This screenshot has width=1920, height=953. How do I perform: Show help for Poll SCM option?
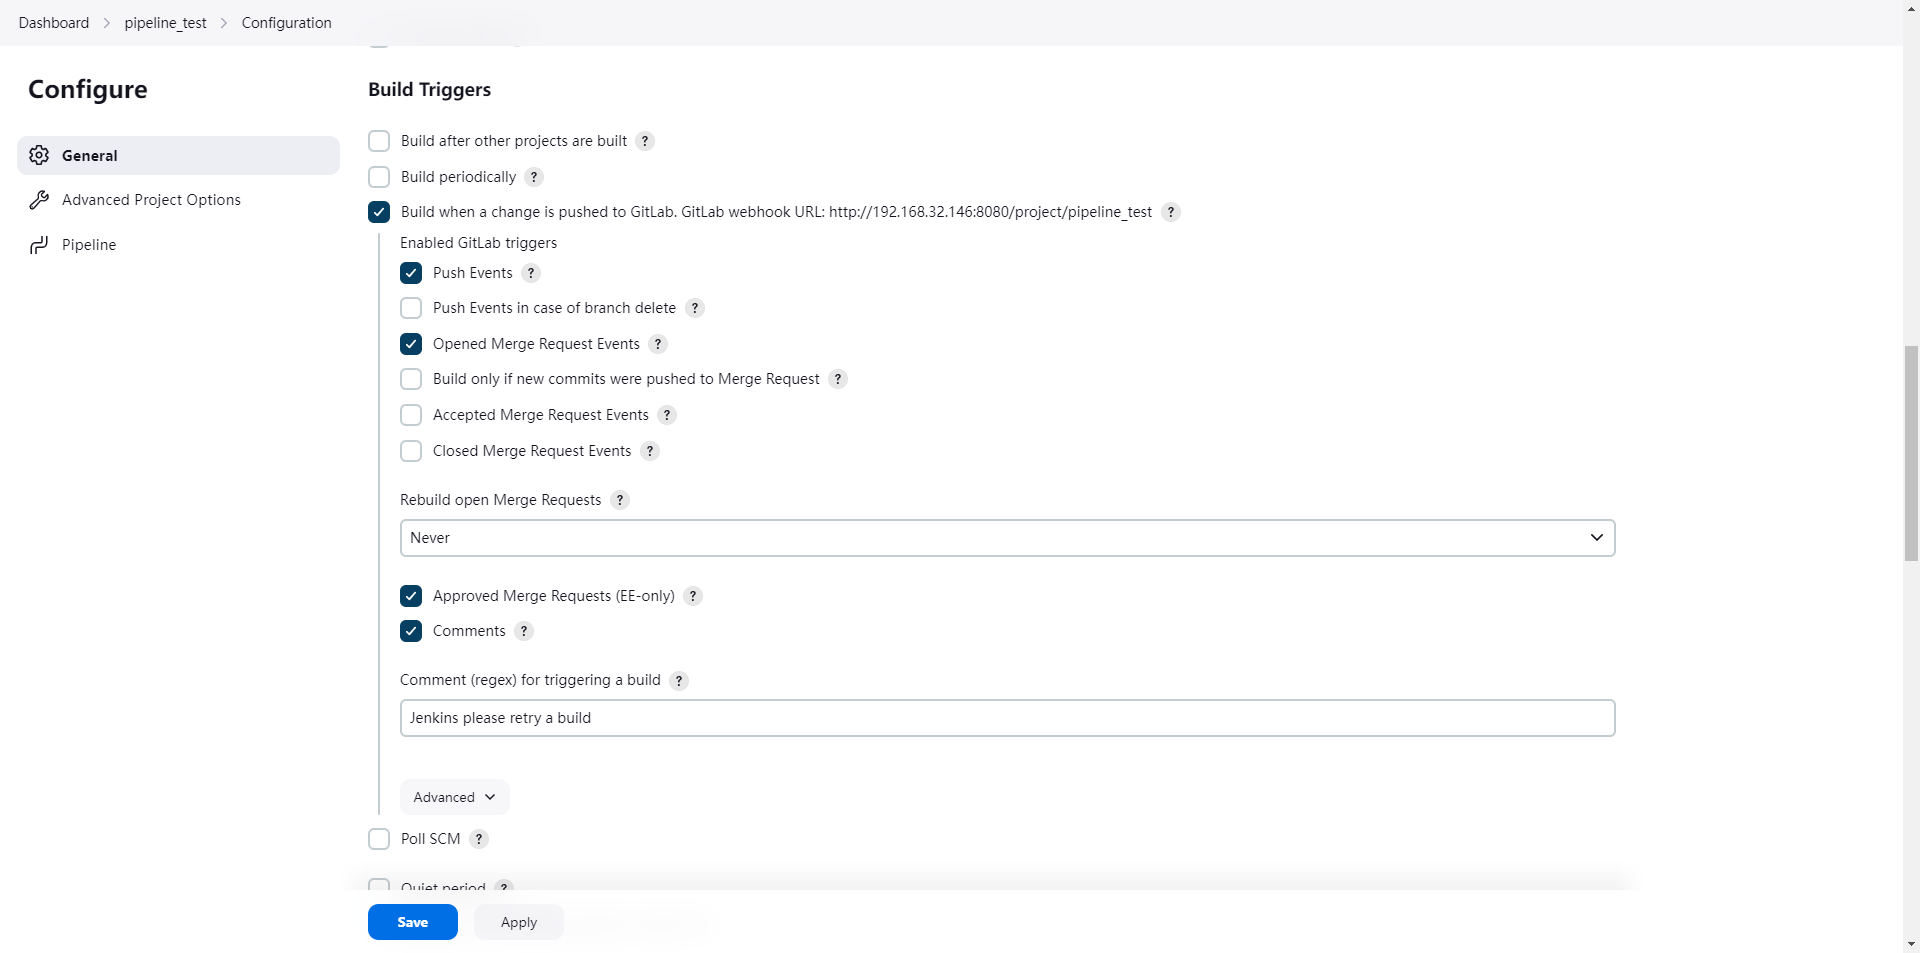click(x=479, y=839)
